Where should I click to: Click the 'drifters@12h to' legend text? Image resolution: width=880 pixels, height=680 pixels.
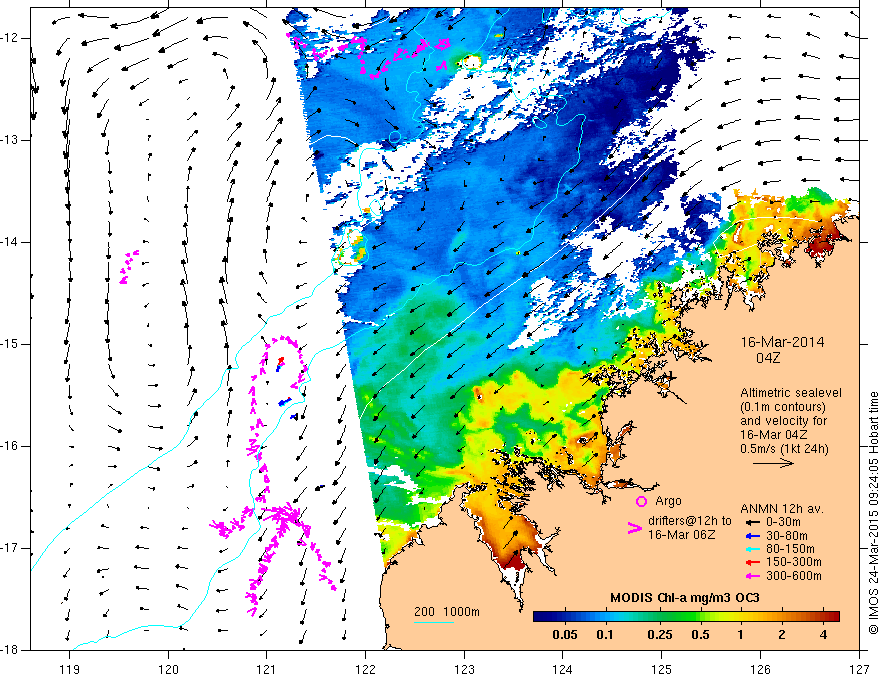point(690,521)
